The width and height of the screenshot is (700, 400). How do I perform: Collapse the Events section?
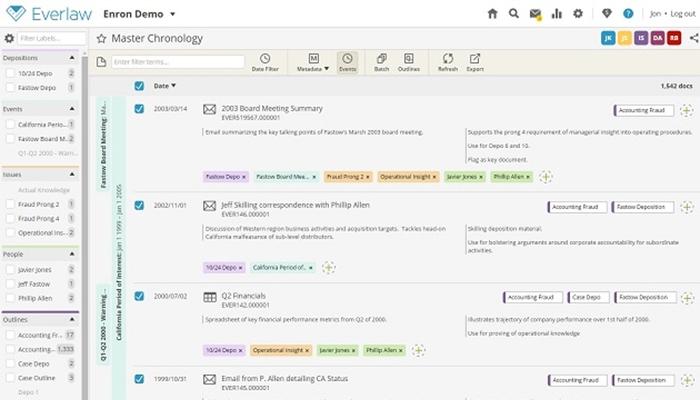(x=72, y=109)
